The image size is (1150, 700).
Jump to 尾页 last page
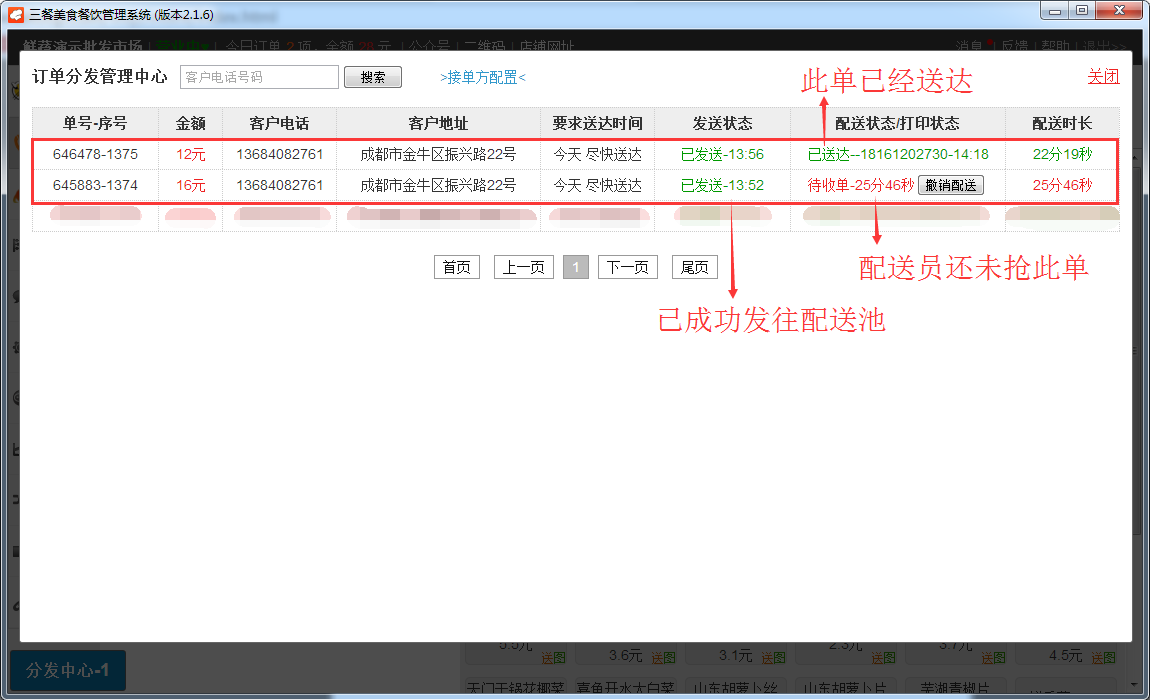tap(694, 267)
